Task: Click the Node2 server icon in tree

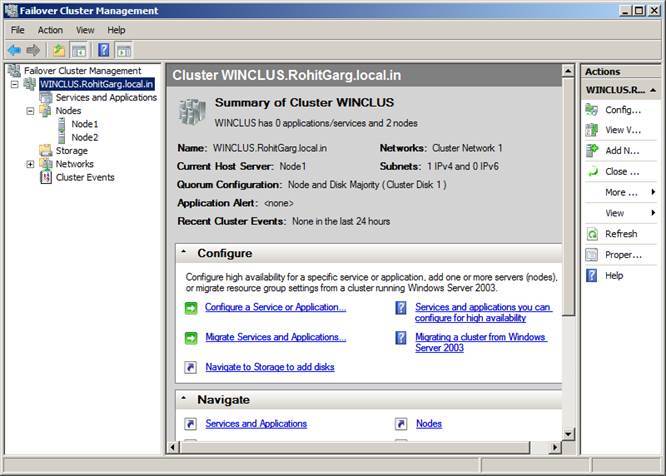Action: coord(62,138)
